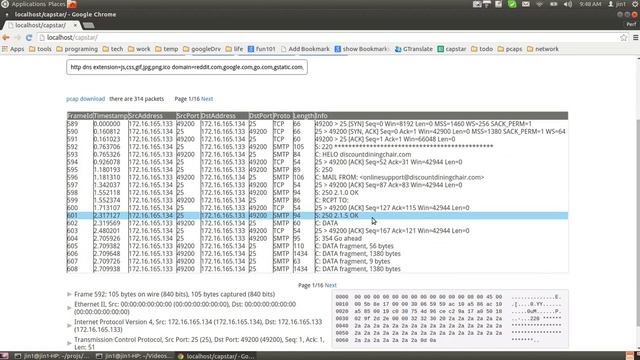Open the GTranslate bookmark
This screenshot has height=360, width=640.
click(x=414, y=49)
